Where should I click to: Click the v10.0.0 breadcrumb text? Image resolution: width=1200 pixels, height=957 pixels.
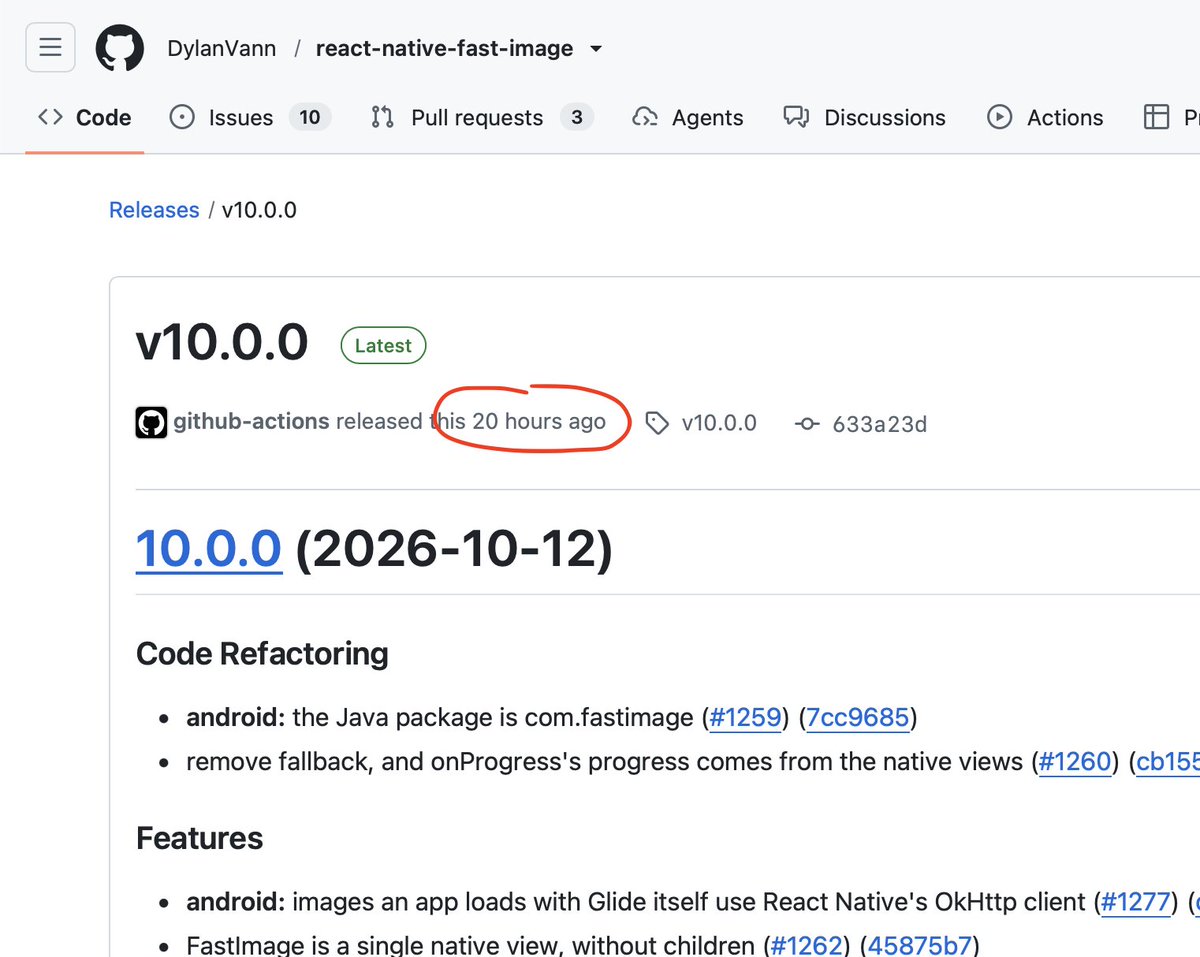click(259, 210)
